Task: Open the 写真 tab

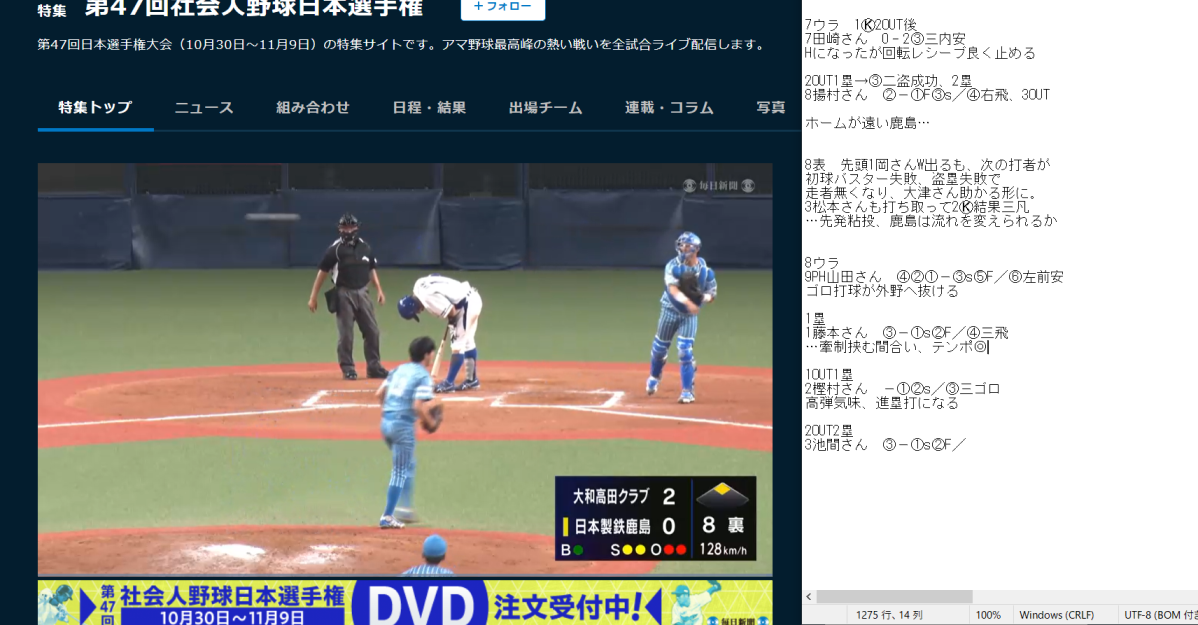Action: pyautogui.click(x=771, y=108)
